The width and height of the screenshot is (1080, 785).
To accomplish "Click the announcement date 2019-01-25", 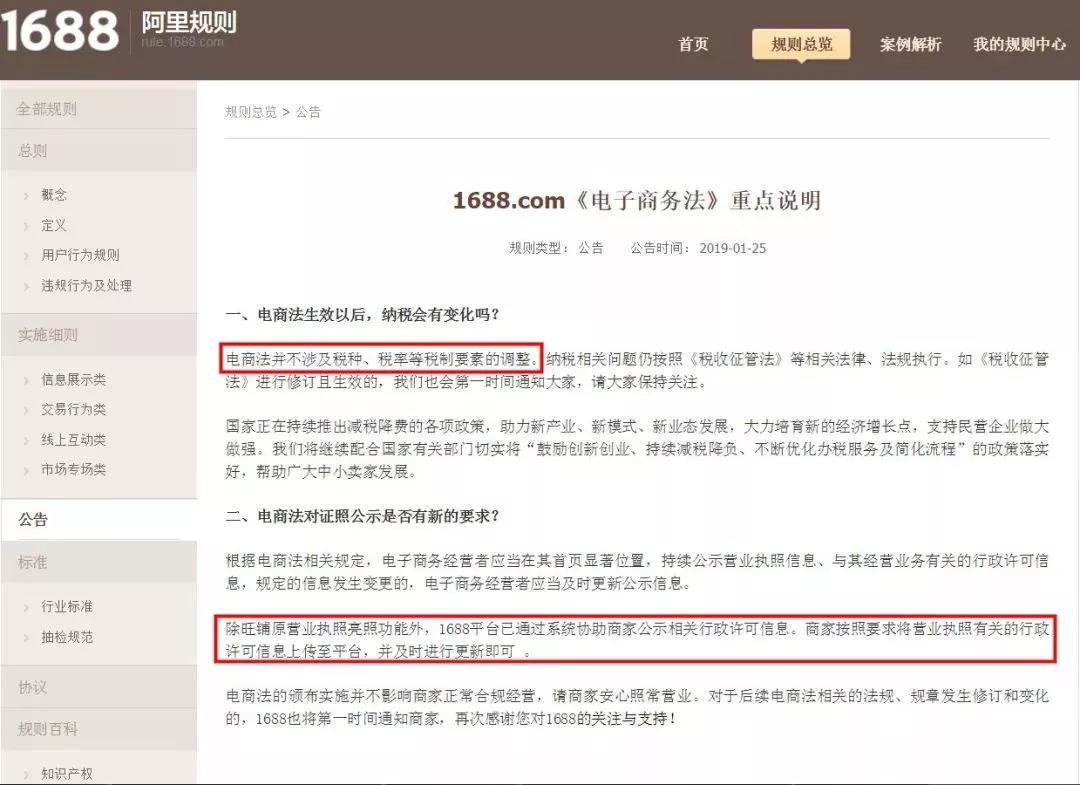I will [x=732, y=249].
